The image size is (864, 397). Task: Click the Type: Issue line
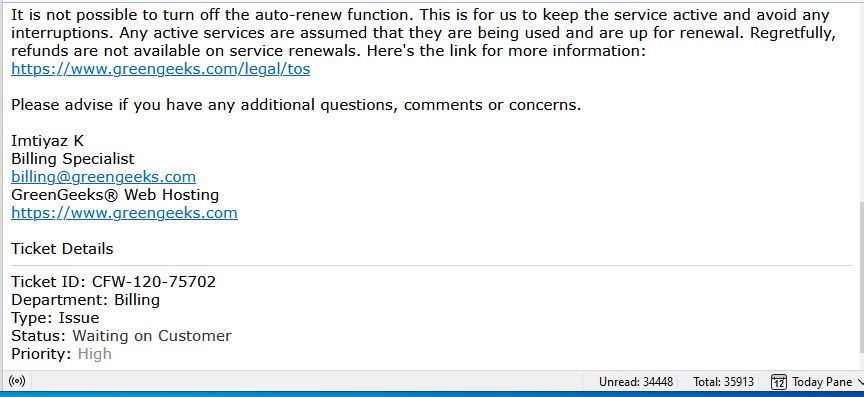55,318
